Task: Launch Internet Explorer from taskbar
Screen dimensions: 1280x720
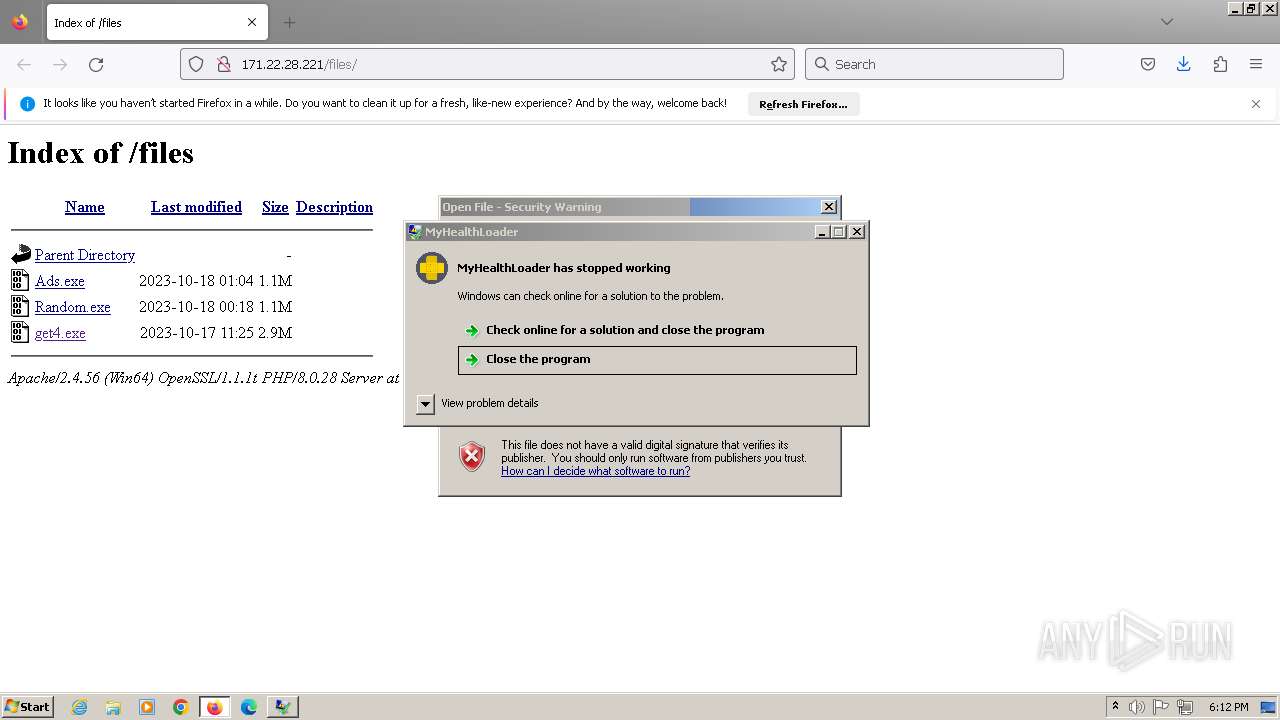Action: point(80,707)
